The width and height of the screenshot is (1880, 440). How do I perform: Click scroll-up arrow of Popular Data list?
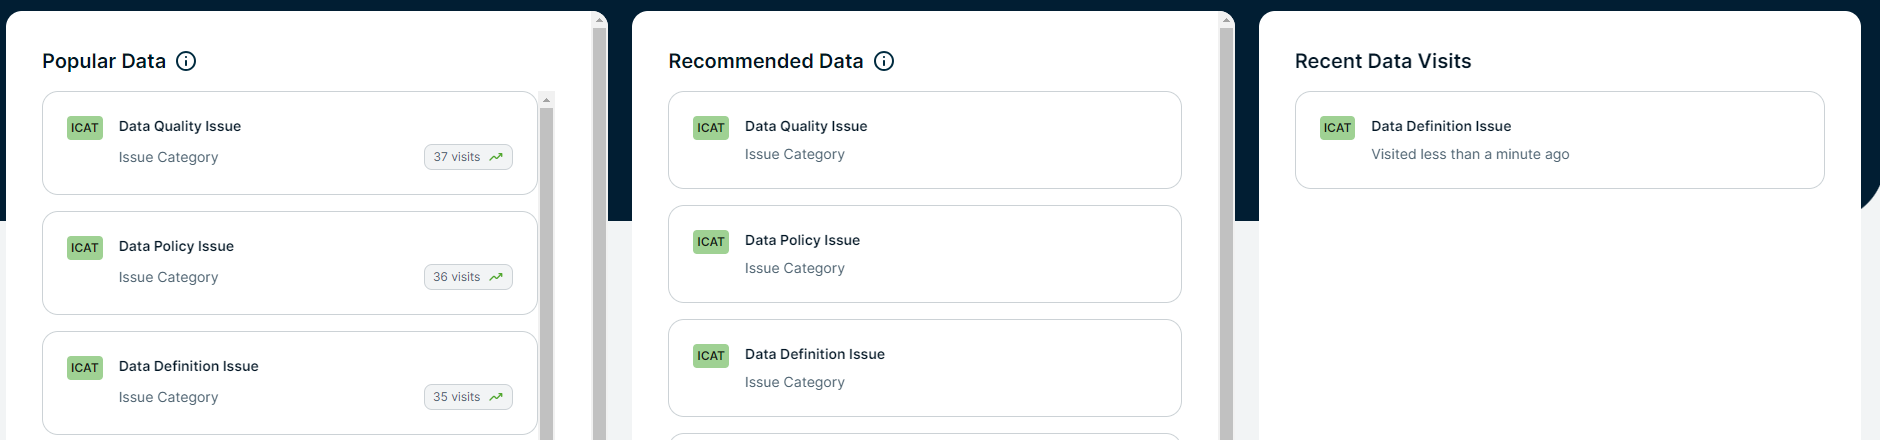pyautogui.click(x=546, y=99)
